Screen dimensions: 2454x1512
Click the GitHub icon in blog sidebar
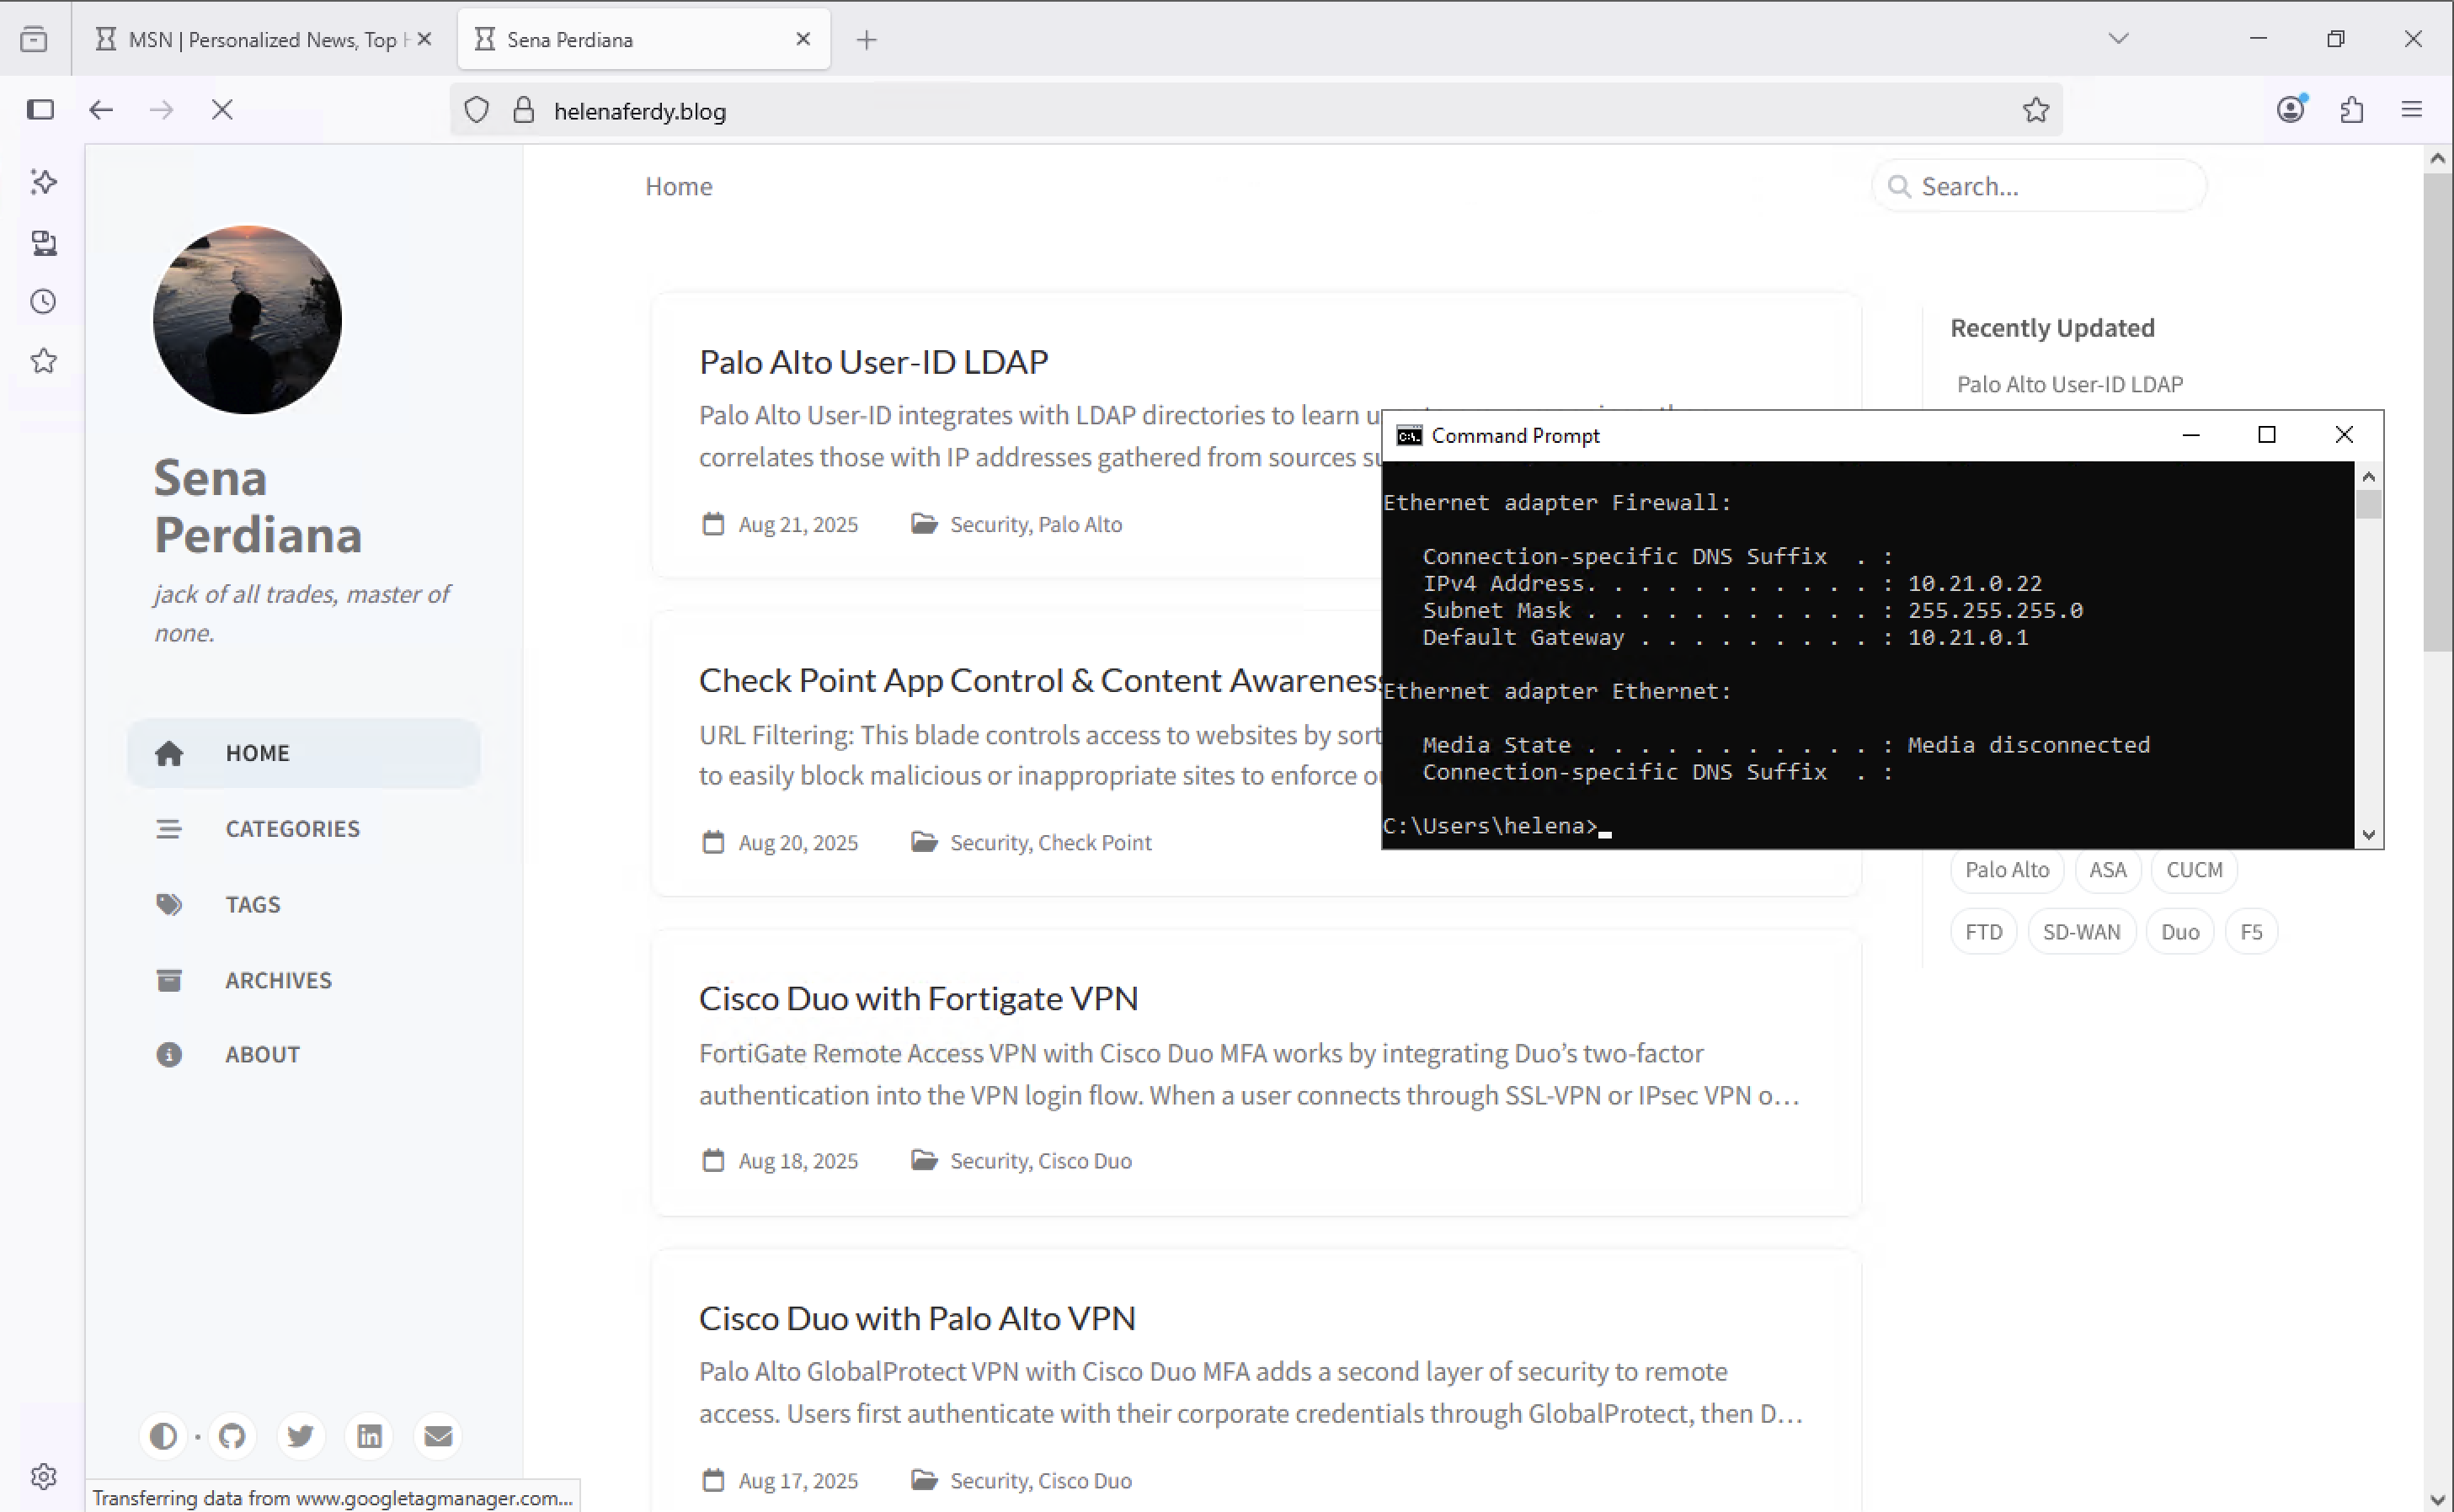[232, 1436]
